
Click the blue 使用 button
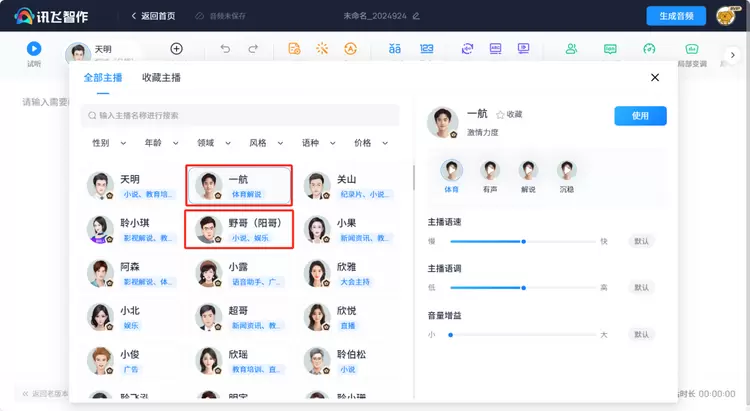(640, 116)
